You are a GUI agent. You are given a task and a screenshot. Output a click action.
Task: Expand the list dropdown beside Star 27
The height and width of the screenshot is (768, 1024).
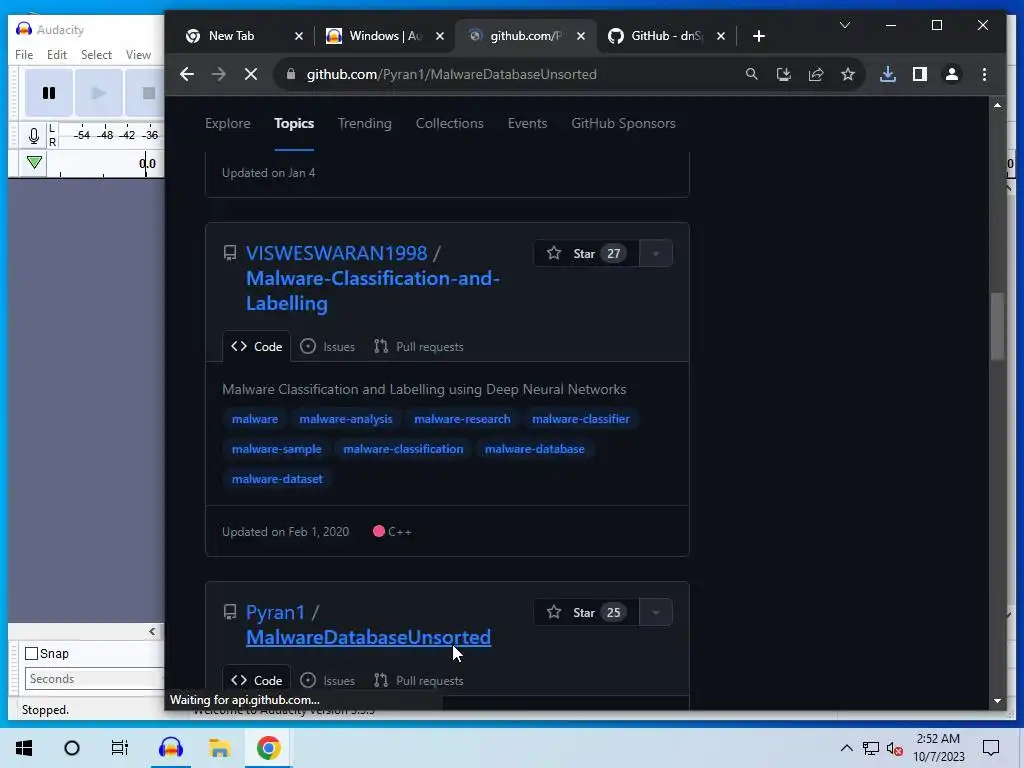pyautogui.click(x=656, y=253)
